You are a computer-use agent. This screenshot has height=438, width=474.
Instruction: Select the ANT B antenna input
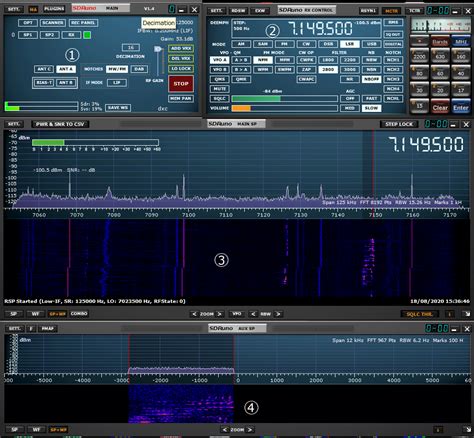[66, 82]
